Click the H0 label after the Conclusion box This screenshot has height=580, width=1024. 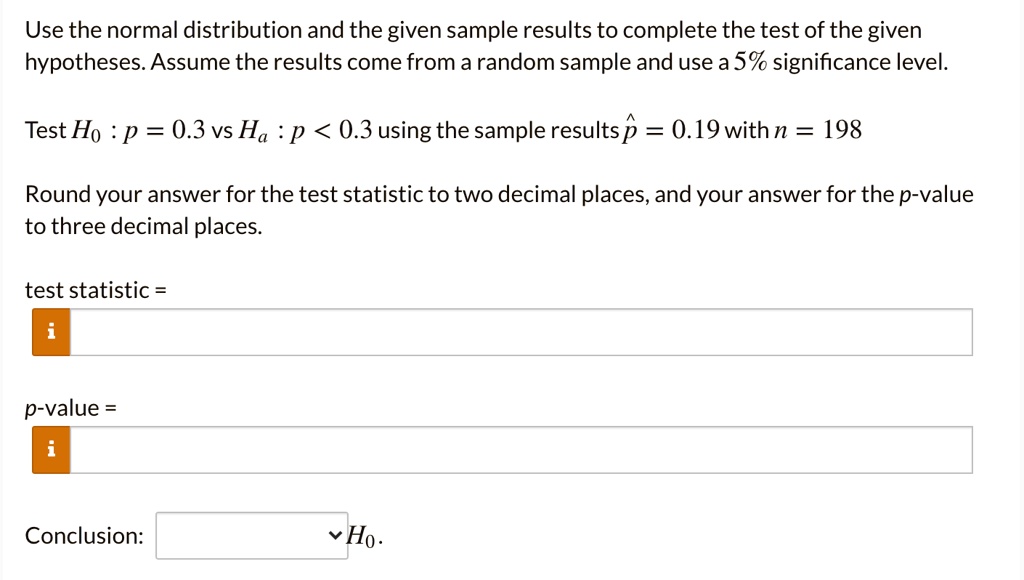click(362, 535)
